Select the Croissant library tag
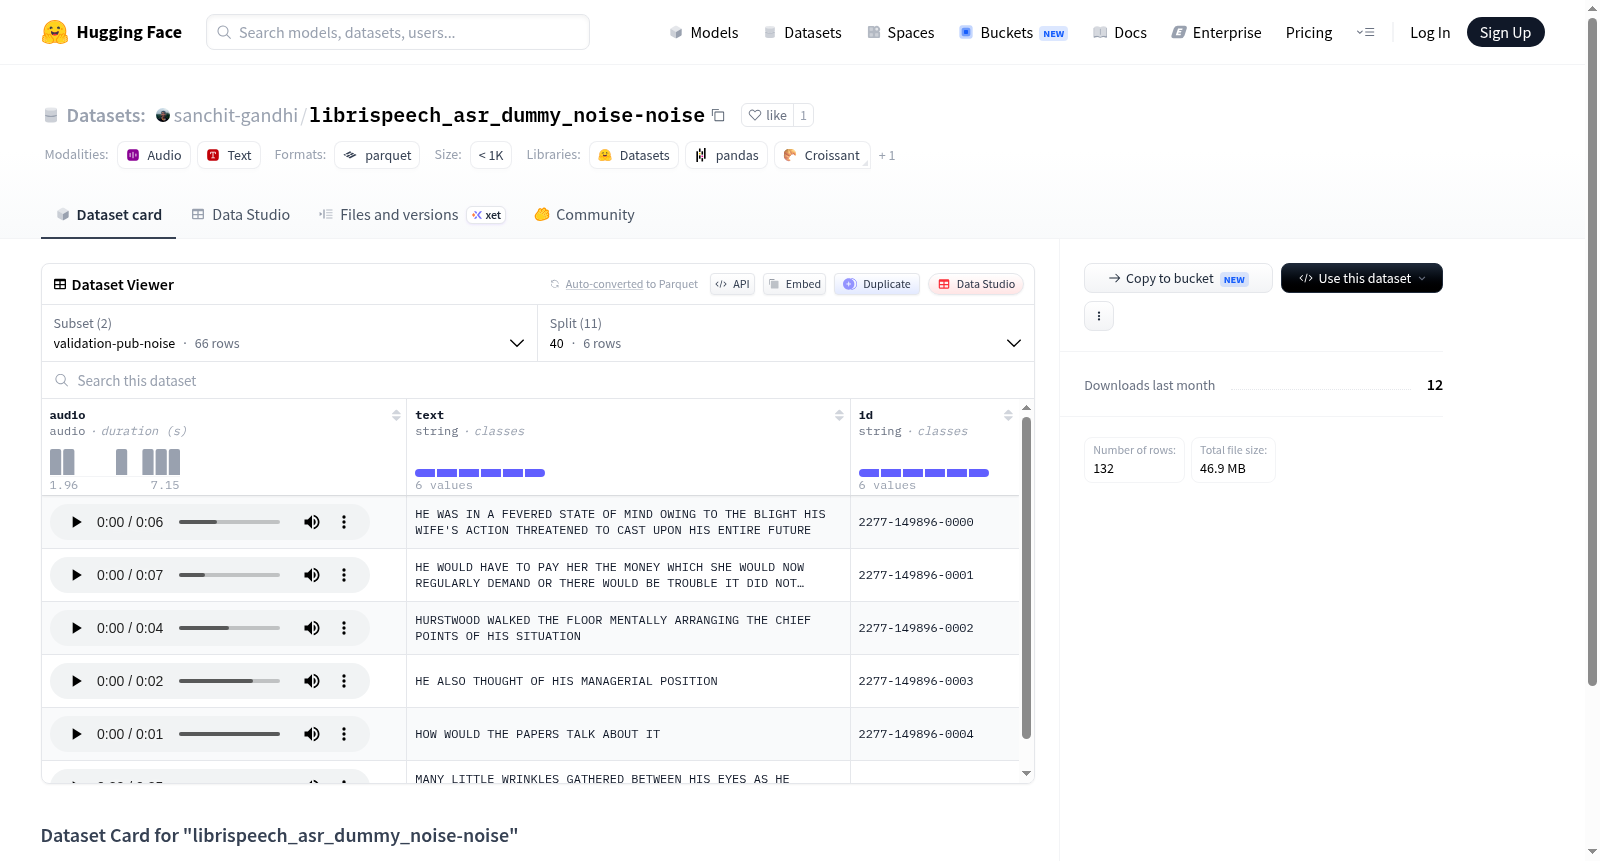Screen dimensions: 1600x861 [822, 155]
